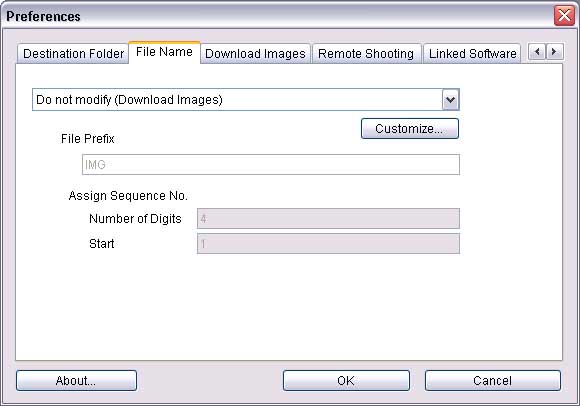Open the Download Images tab
This screenshot has width=580, height=406.
click(255, 54)
